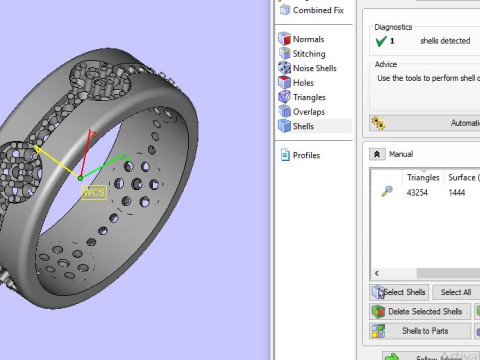Sort by Triangles column header

(x=423, y=178)
